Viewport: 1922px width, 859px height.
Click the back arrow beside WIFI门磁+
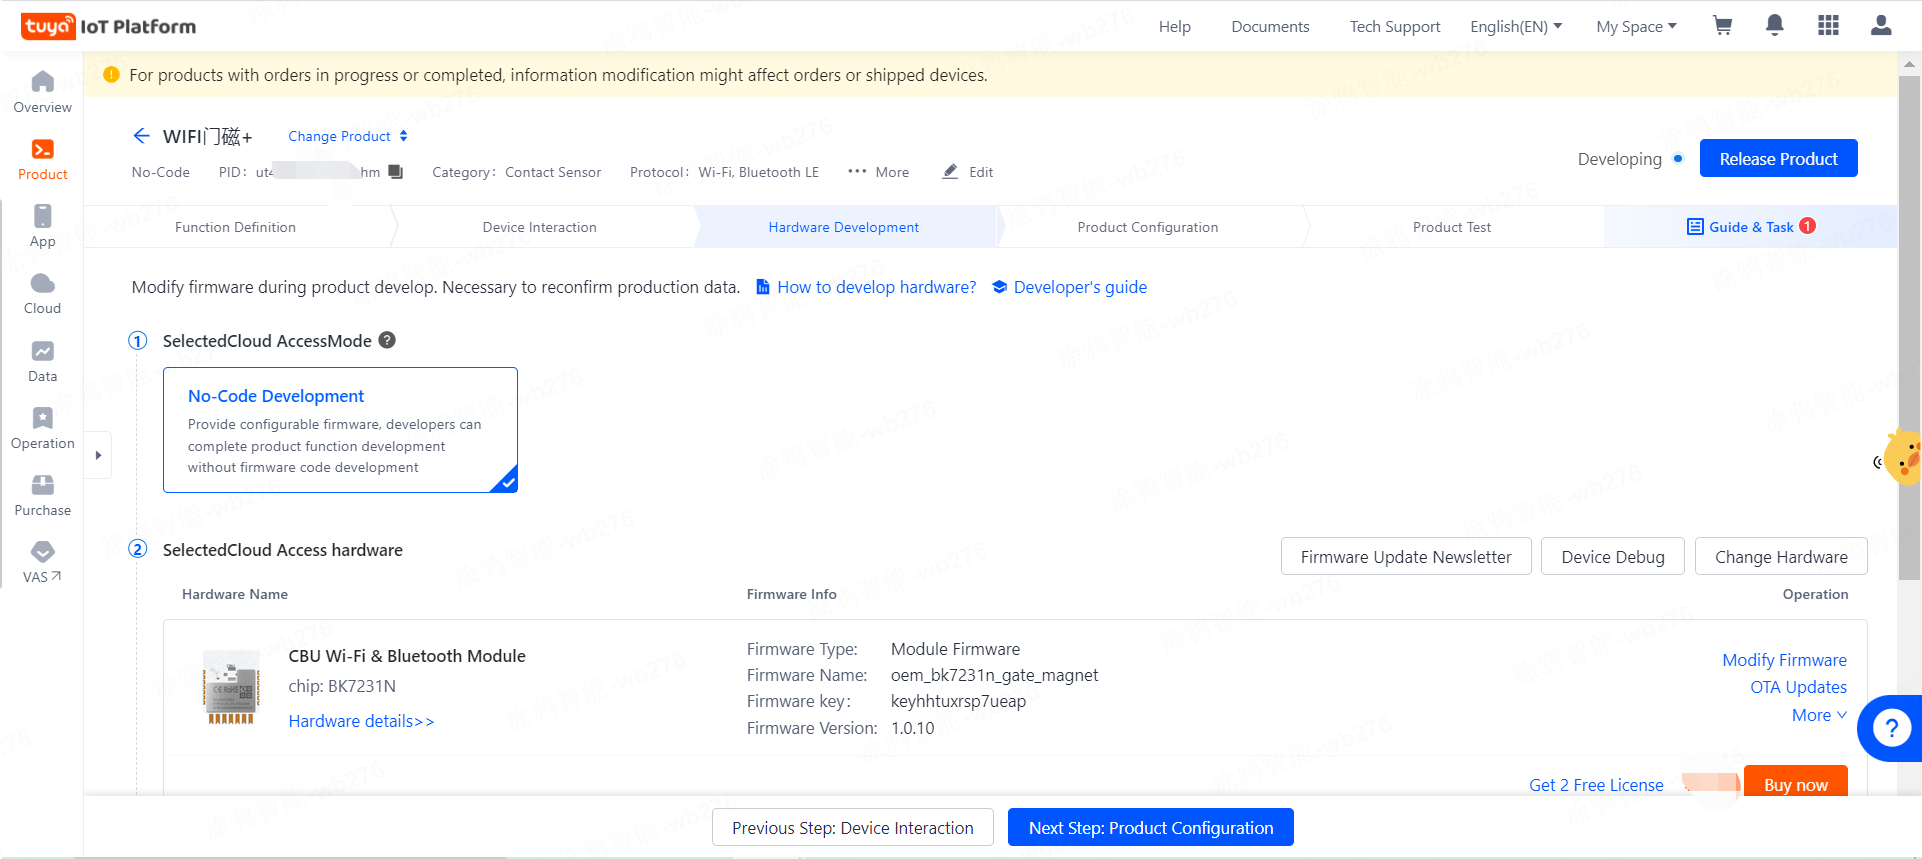142,136
